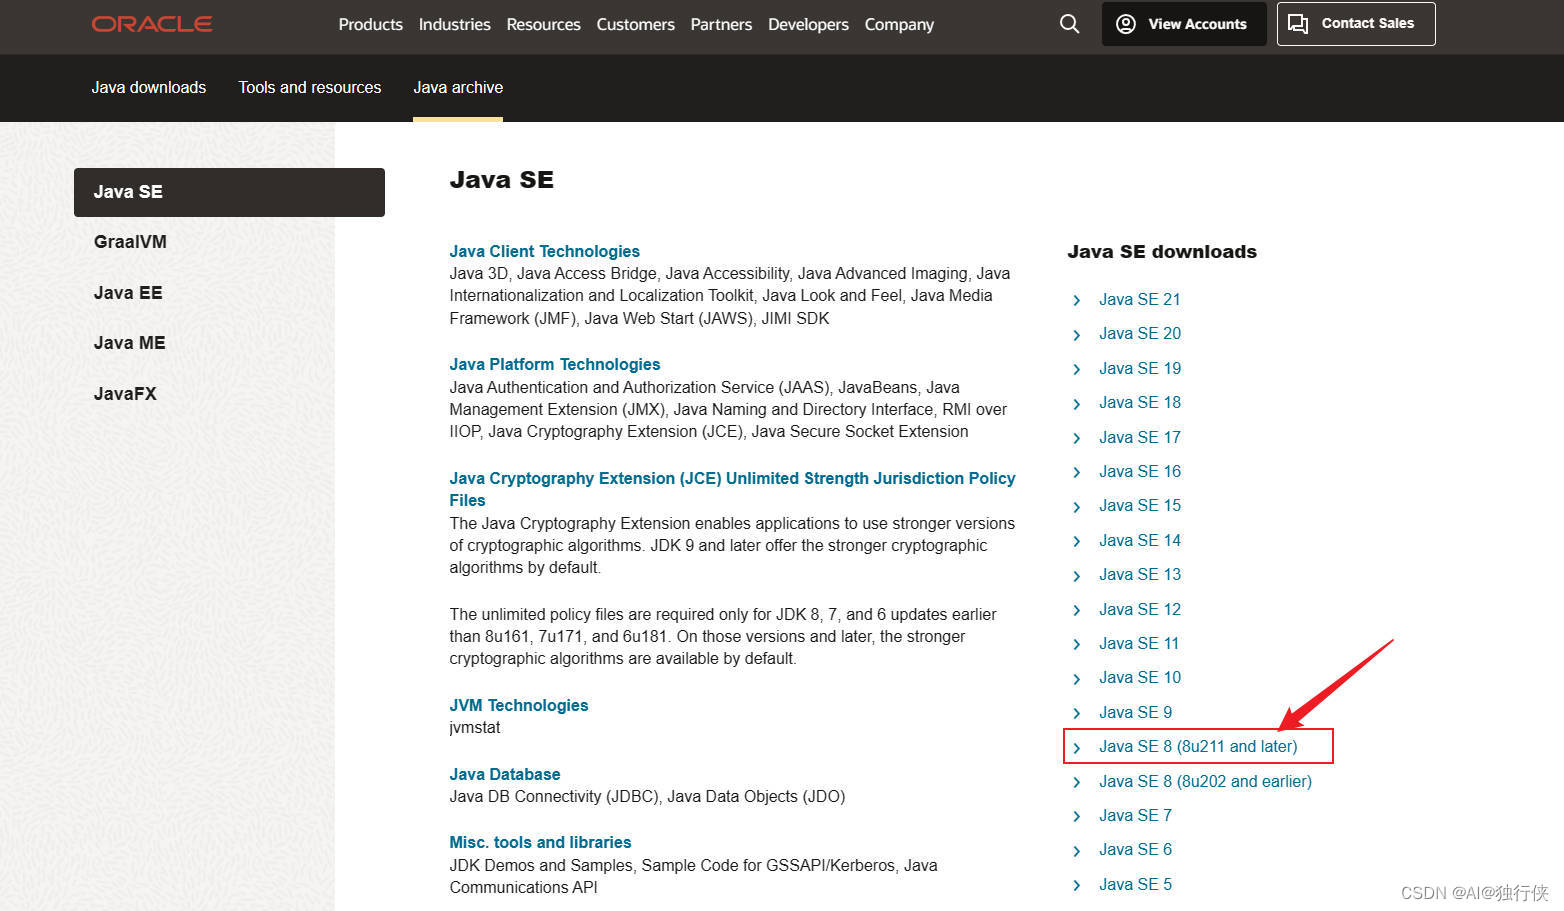Switch to Java downloads tab
The height and width of the screenshot is (911, 1564).
(149, 87)
